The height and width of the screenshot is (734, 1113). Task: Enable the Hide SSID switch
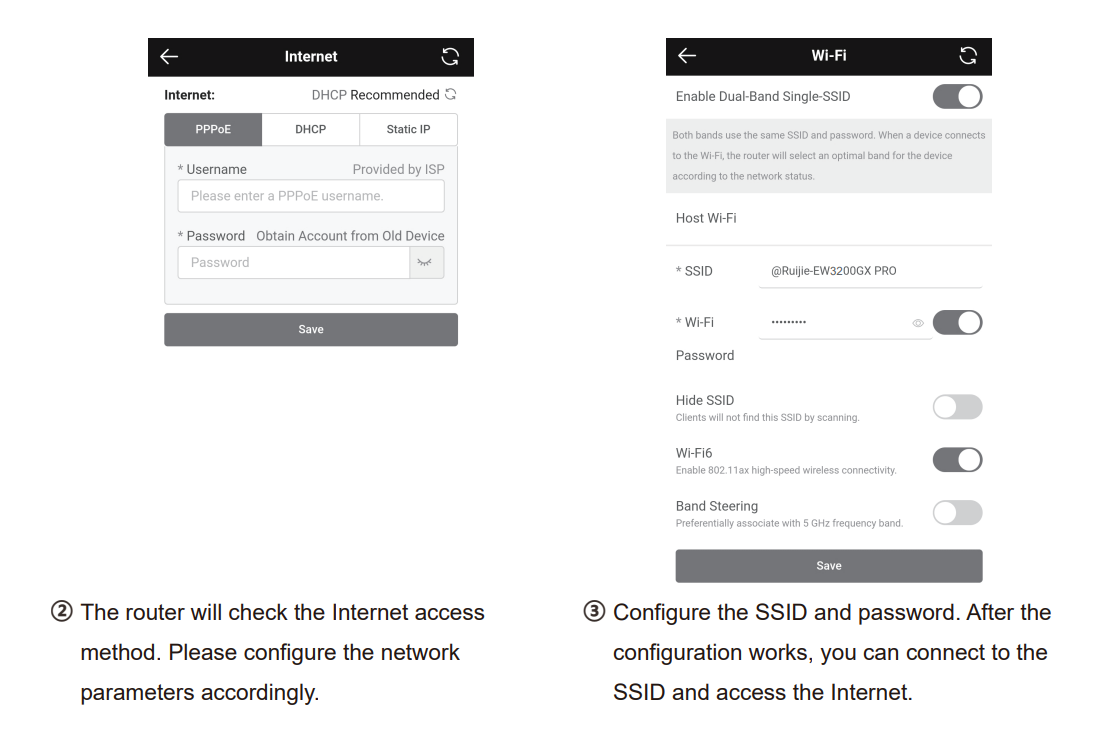click(957, 407)
